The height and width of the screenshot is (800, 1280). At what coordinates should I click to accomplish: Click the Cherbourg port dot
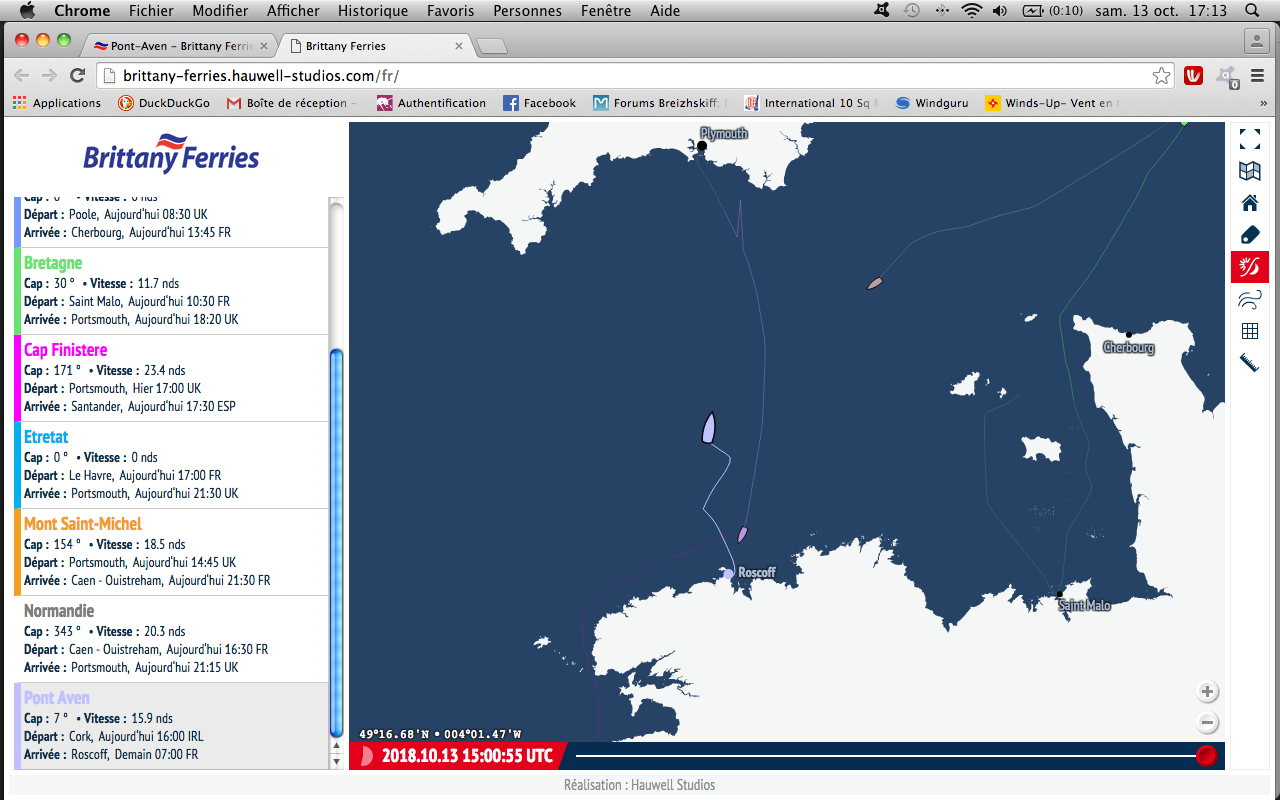coord(1129,335)
